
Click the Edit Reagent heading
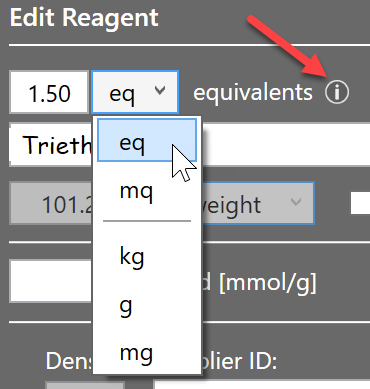click(x=84, y=18)
